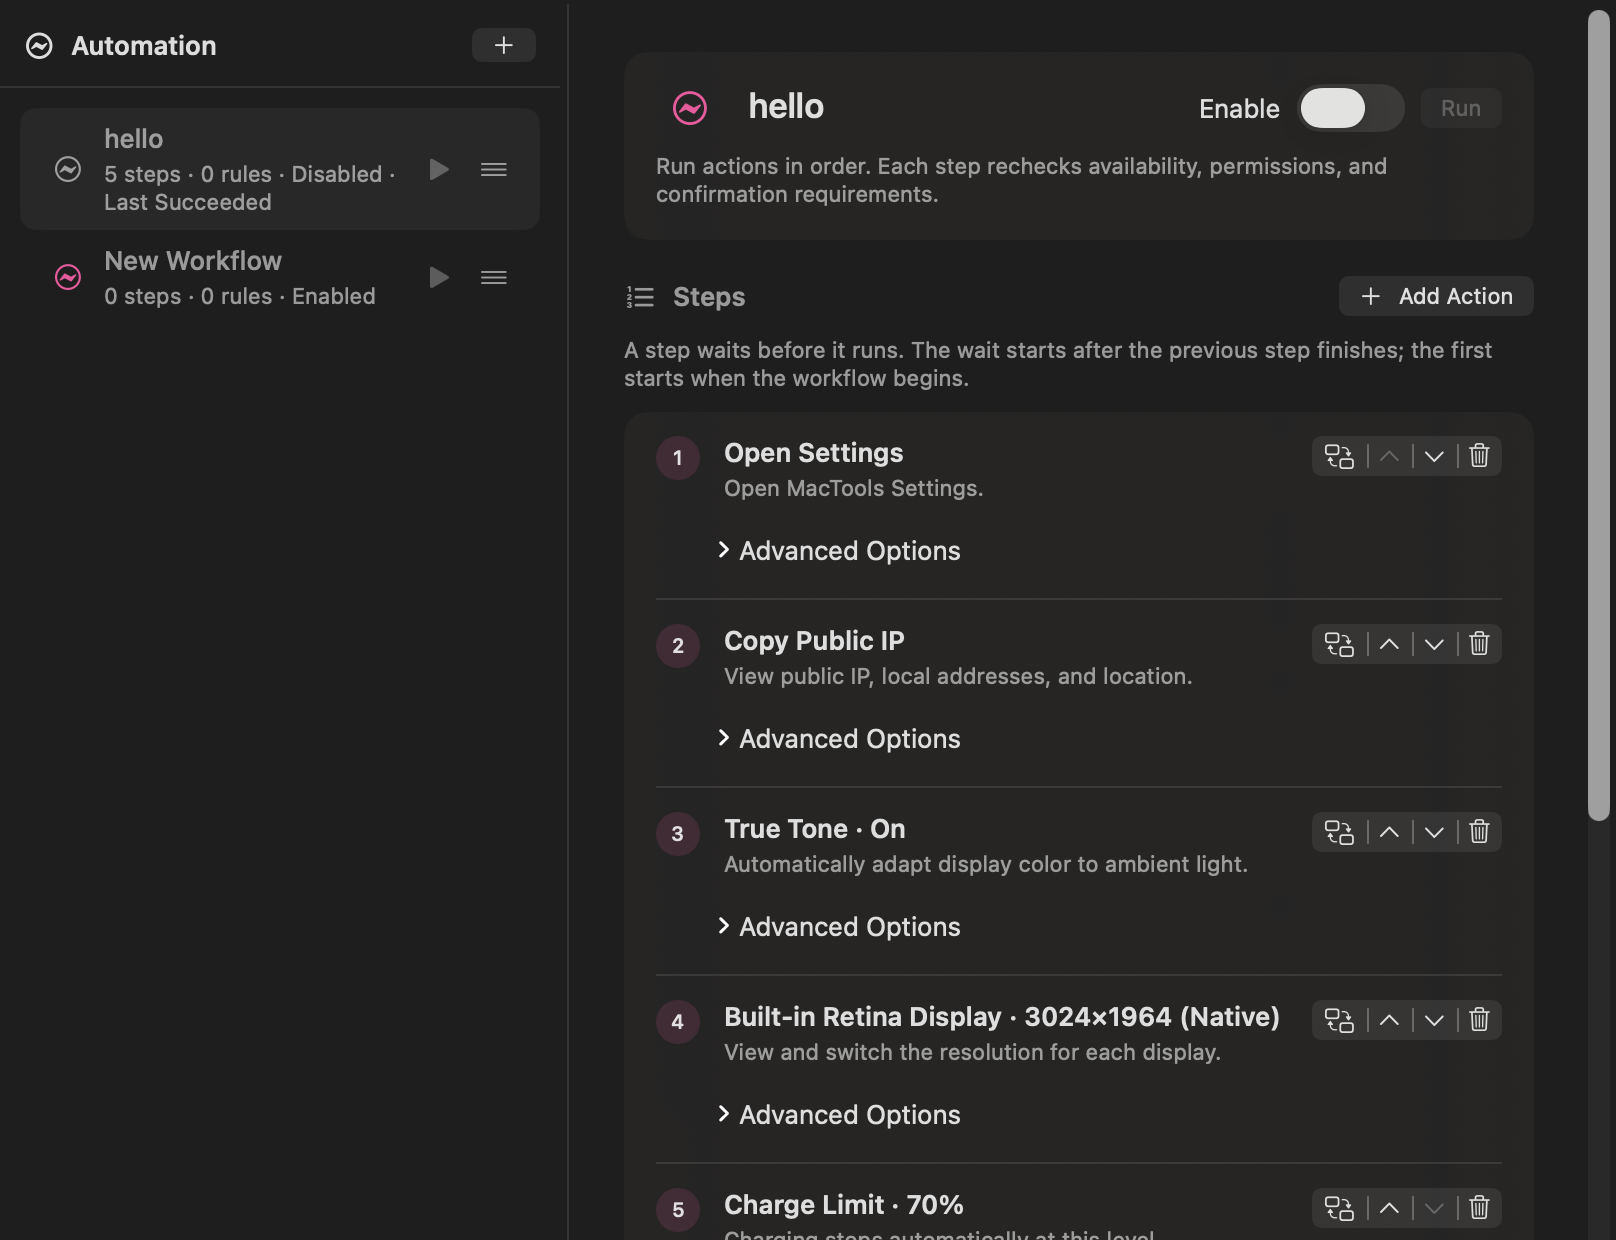Move Copy Public IP step up
1616x1240 pixels.
click(1389, 644)
